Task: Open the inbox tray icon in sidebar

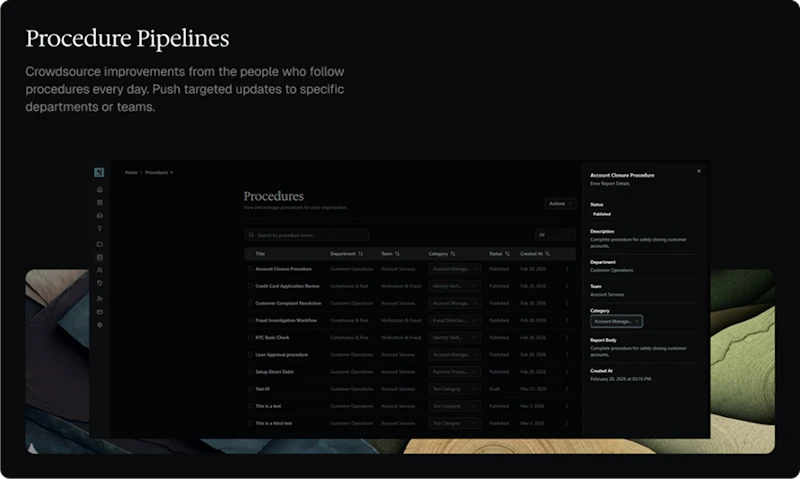Action: coord(99,215)
